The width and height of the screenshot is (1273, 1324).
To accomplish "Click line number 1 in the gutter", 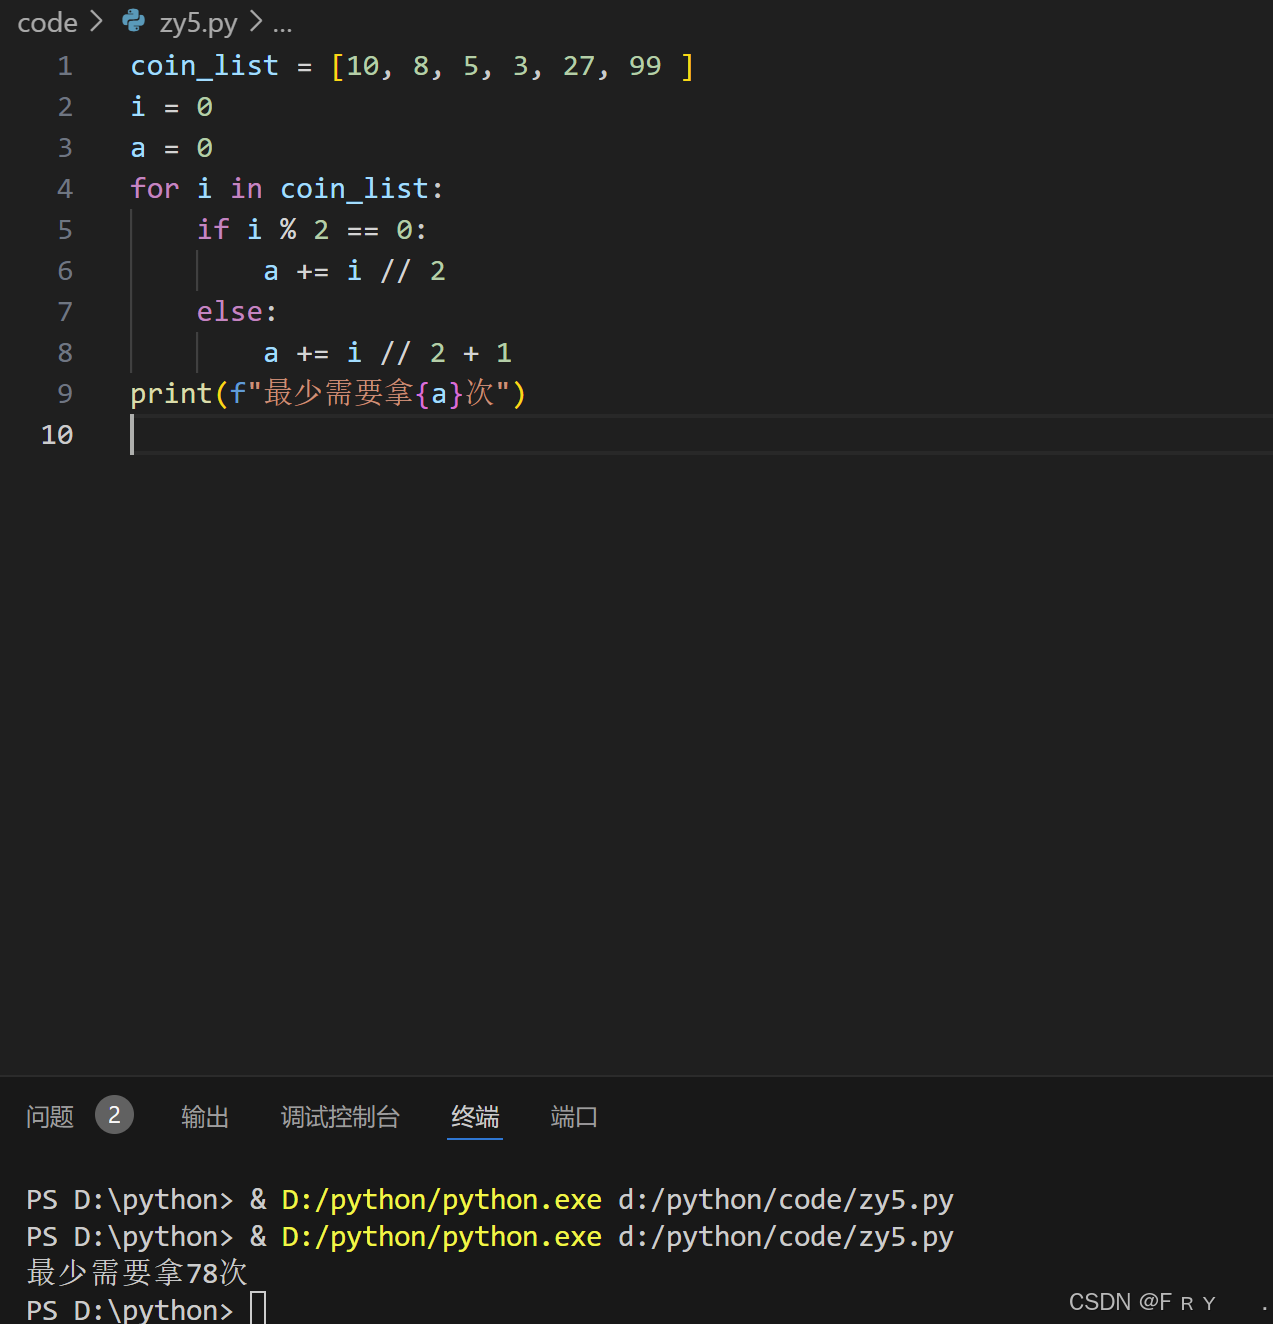I will tap(65, 66).
